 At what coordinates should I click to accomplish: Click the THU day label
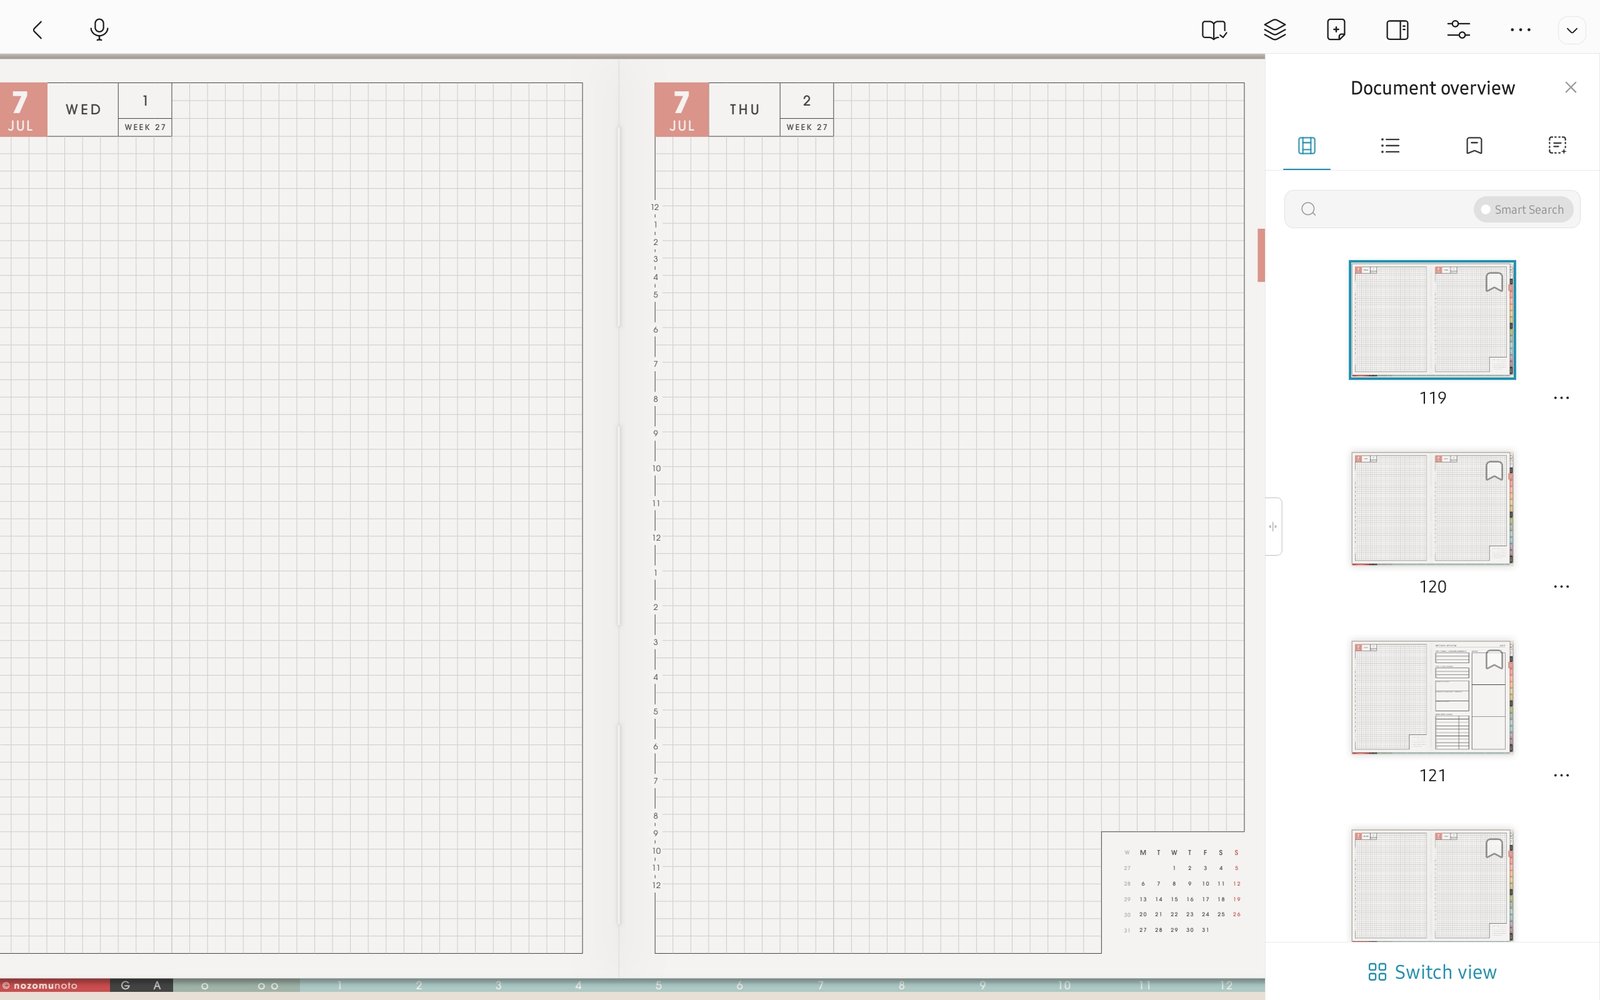pos(744,110)
